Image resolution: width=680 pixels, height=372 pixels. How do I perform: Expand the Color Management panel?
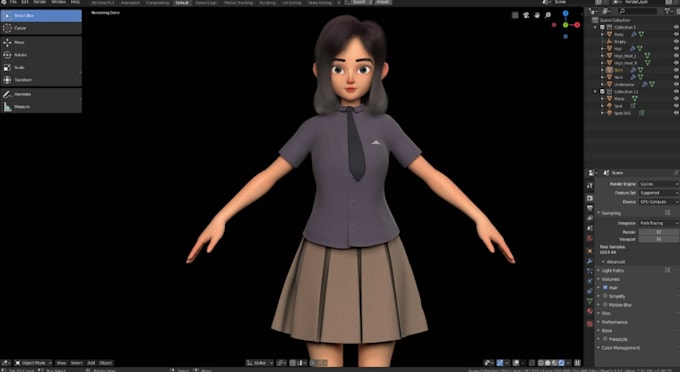tap(621, 348)
